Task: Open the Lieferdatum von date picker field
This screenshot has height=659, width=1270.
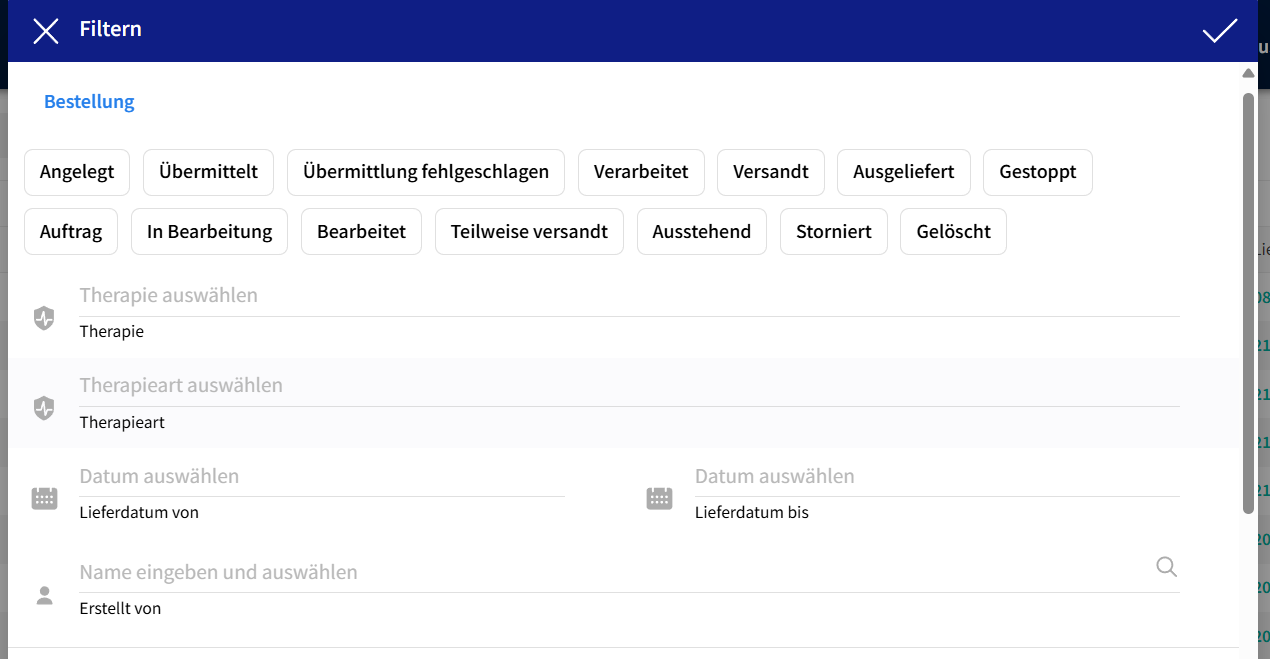Action: (322, 477)
